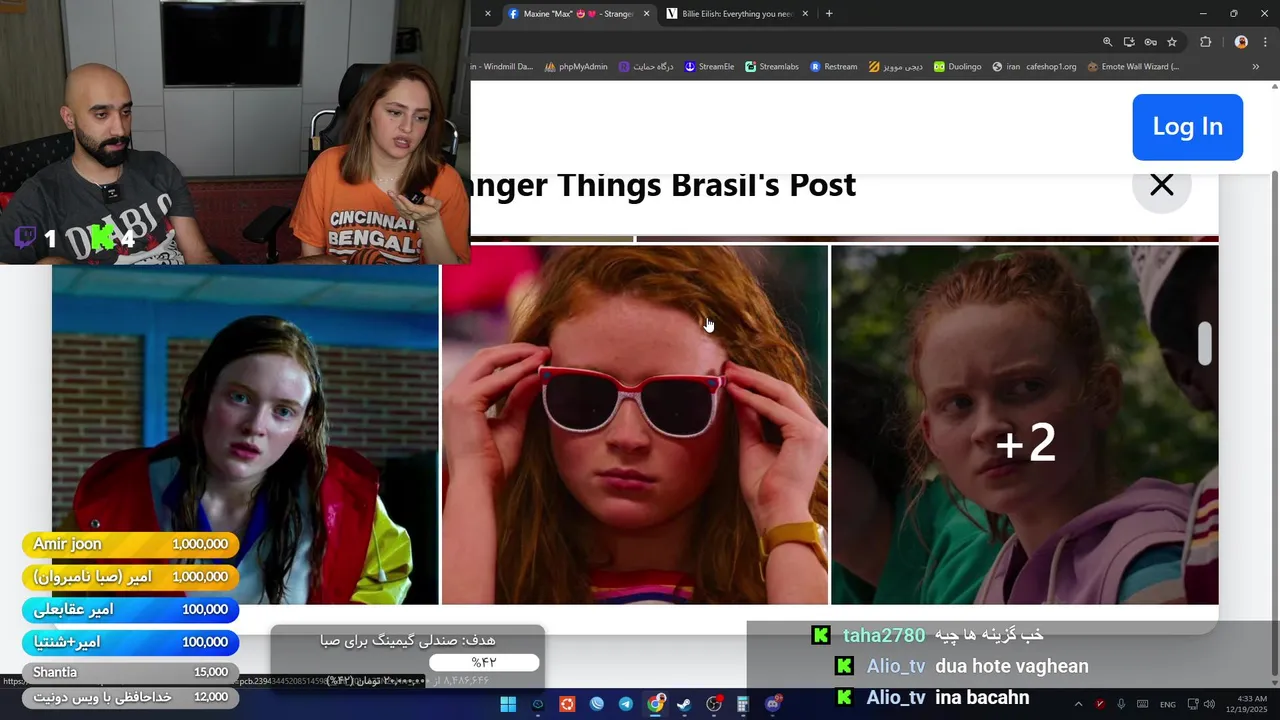
Task: Close the Billie Eilish tab
Action: (x=804, y=14)
